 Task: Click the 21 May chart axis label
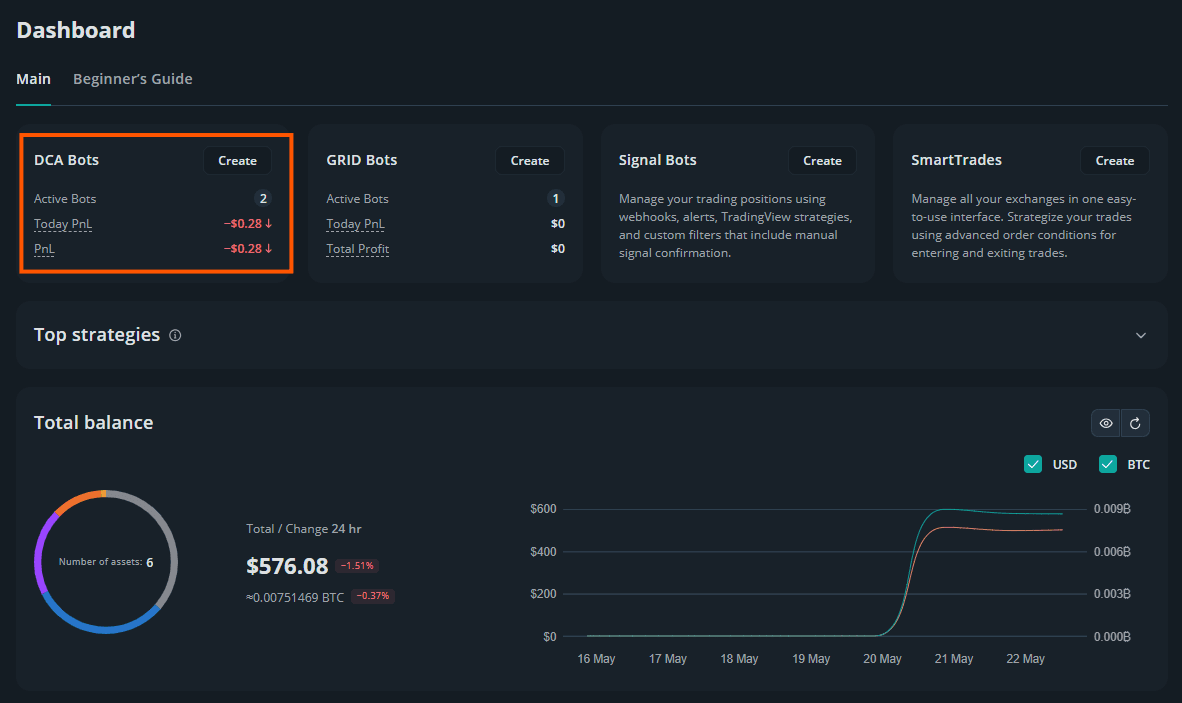(954, 659)
